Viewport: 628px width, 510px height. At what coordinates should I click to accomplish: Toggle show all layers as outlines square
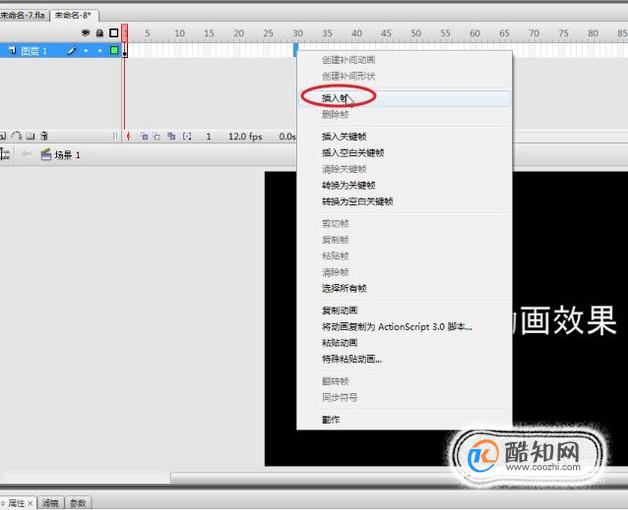(x=114, y=33)
